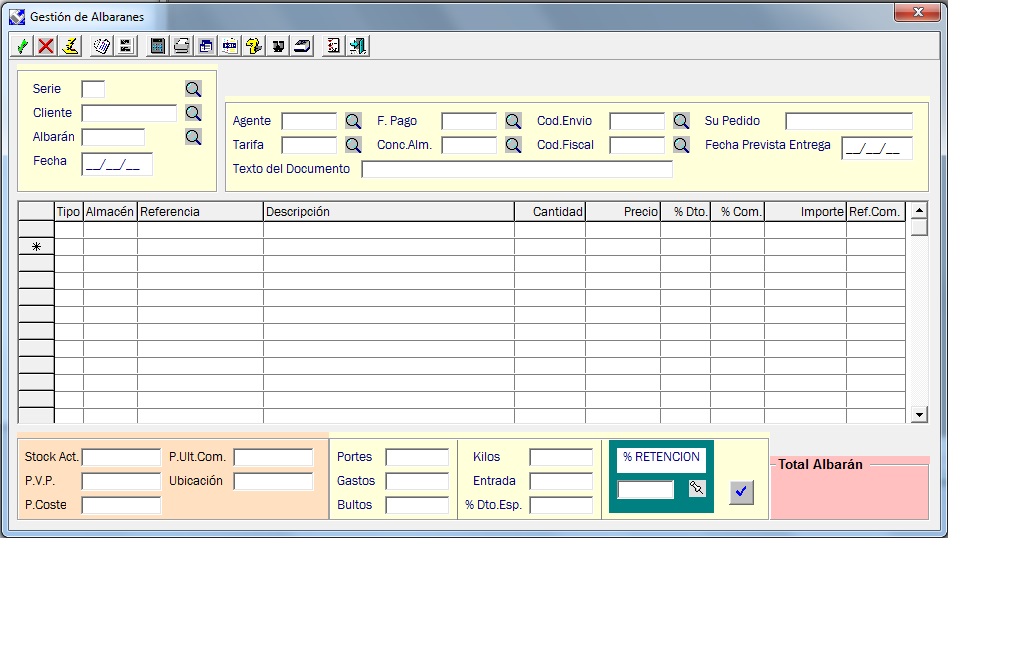The image size is (1011, 648).
Task: Click the Almacén column header
Action: [110, 211]
